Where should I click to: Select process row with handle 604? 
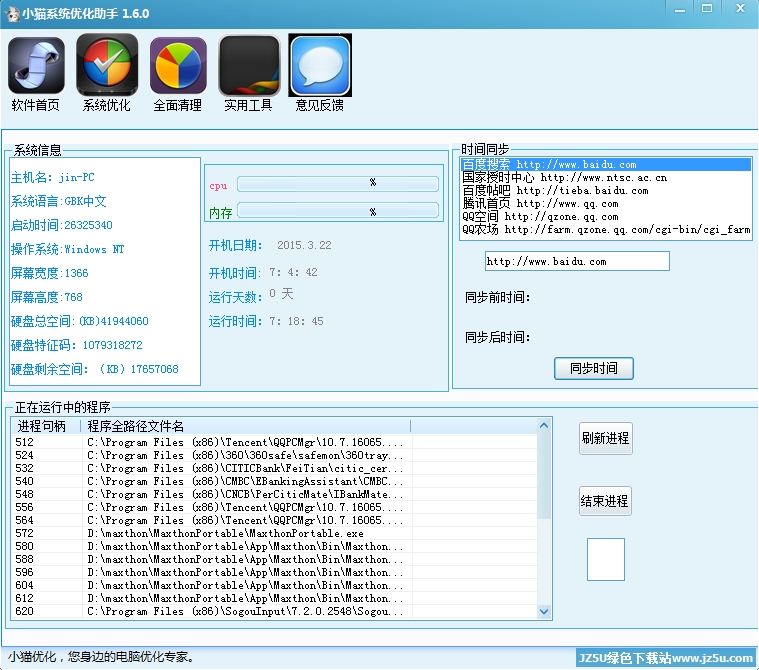pos(274,585)
